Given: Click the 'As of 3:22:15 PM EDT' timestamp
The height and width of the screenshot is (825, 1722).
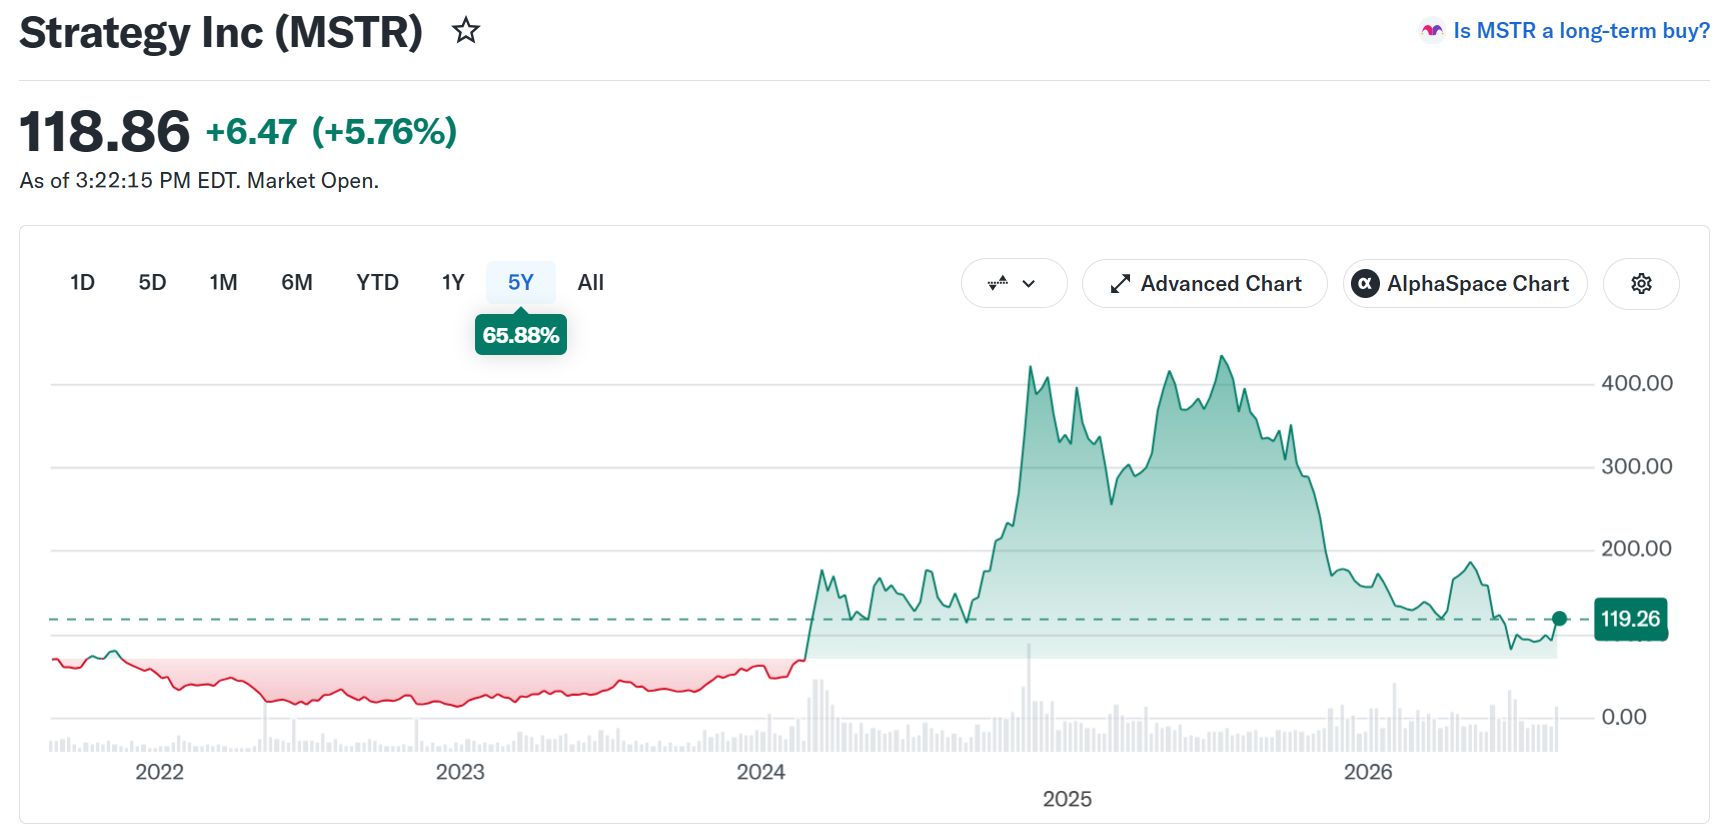Looking at the screenshot, I should [x=129, y=181].
